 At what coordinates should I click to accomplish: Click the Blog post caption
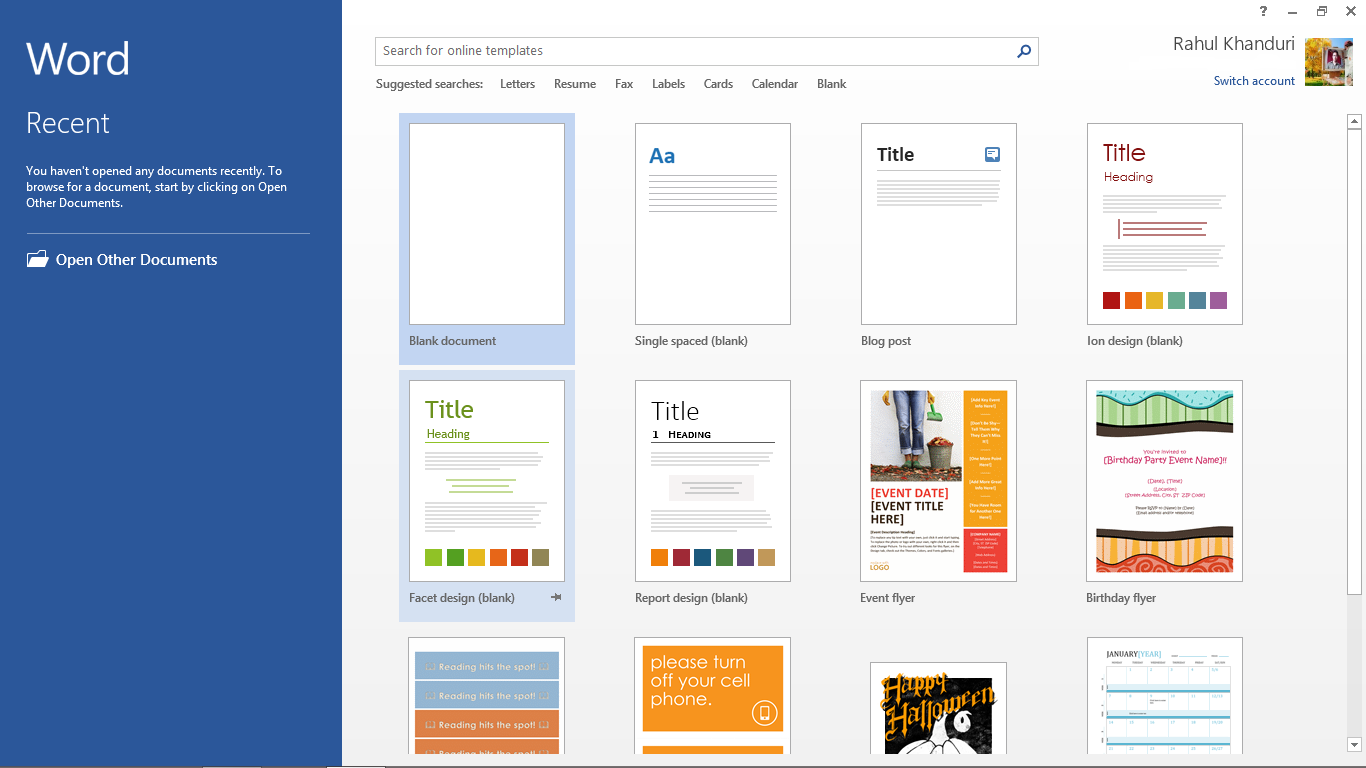tap(886, 341)
